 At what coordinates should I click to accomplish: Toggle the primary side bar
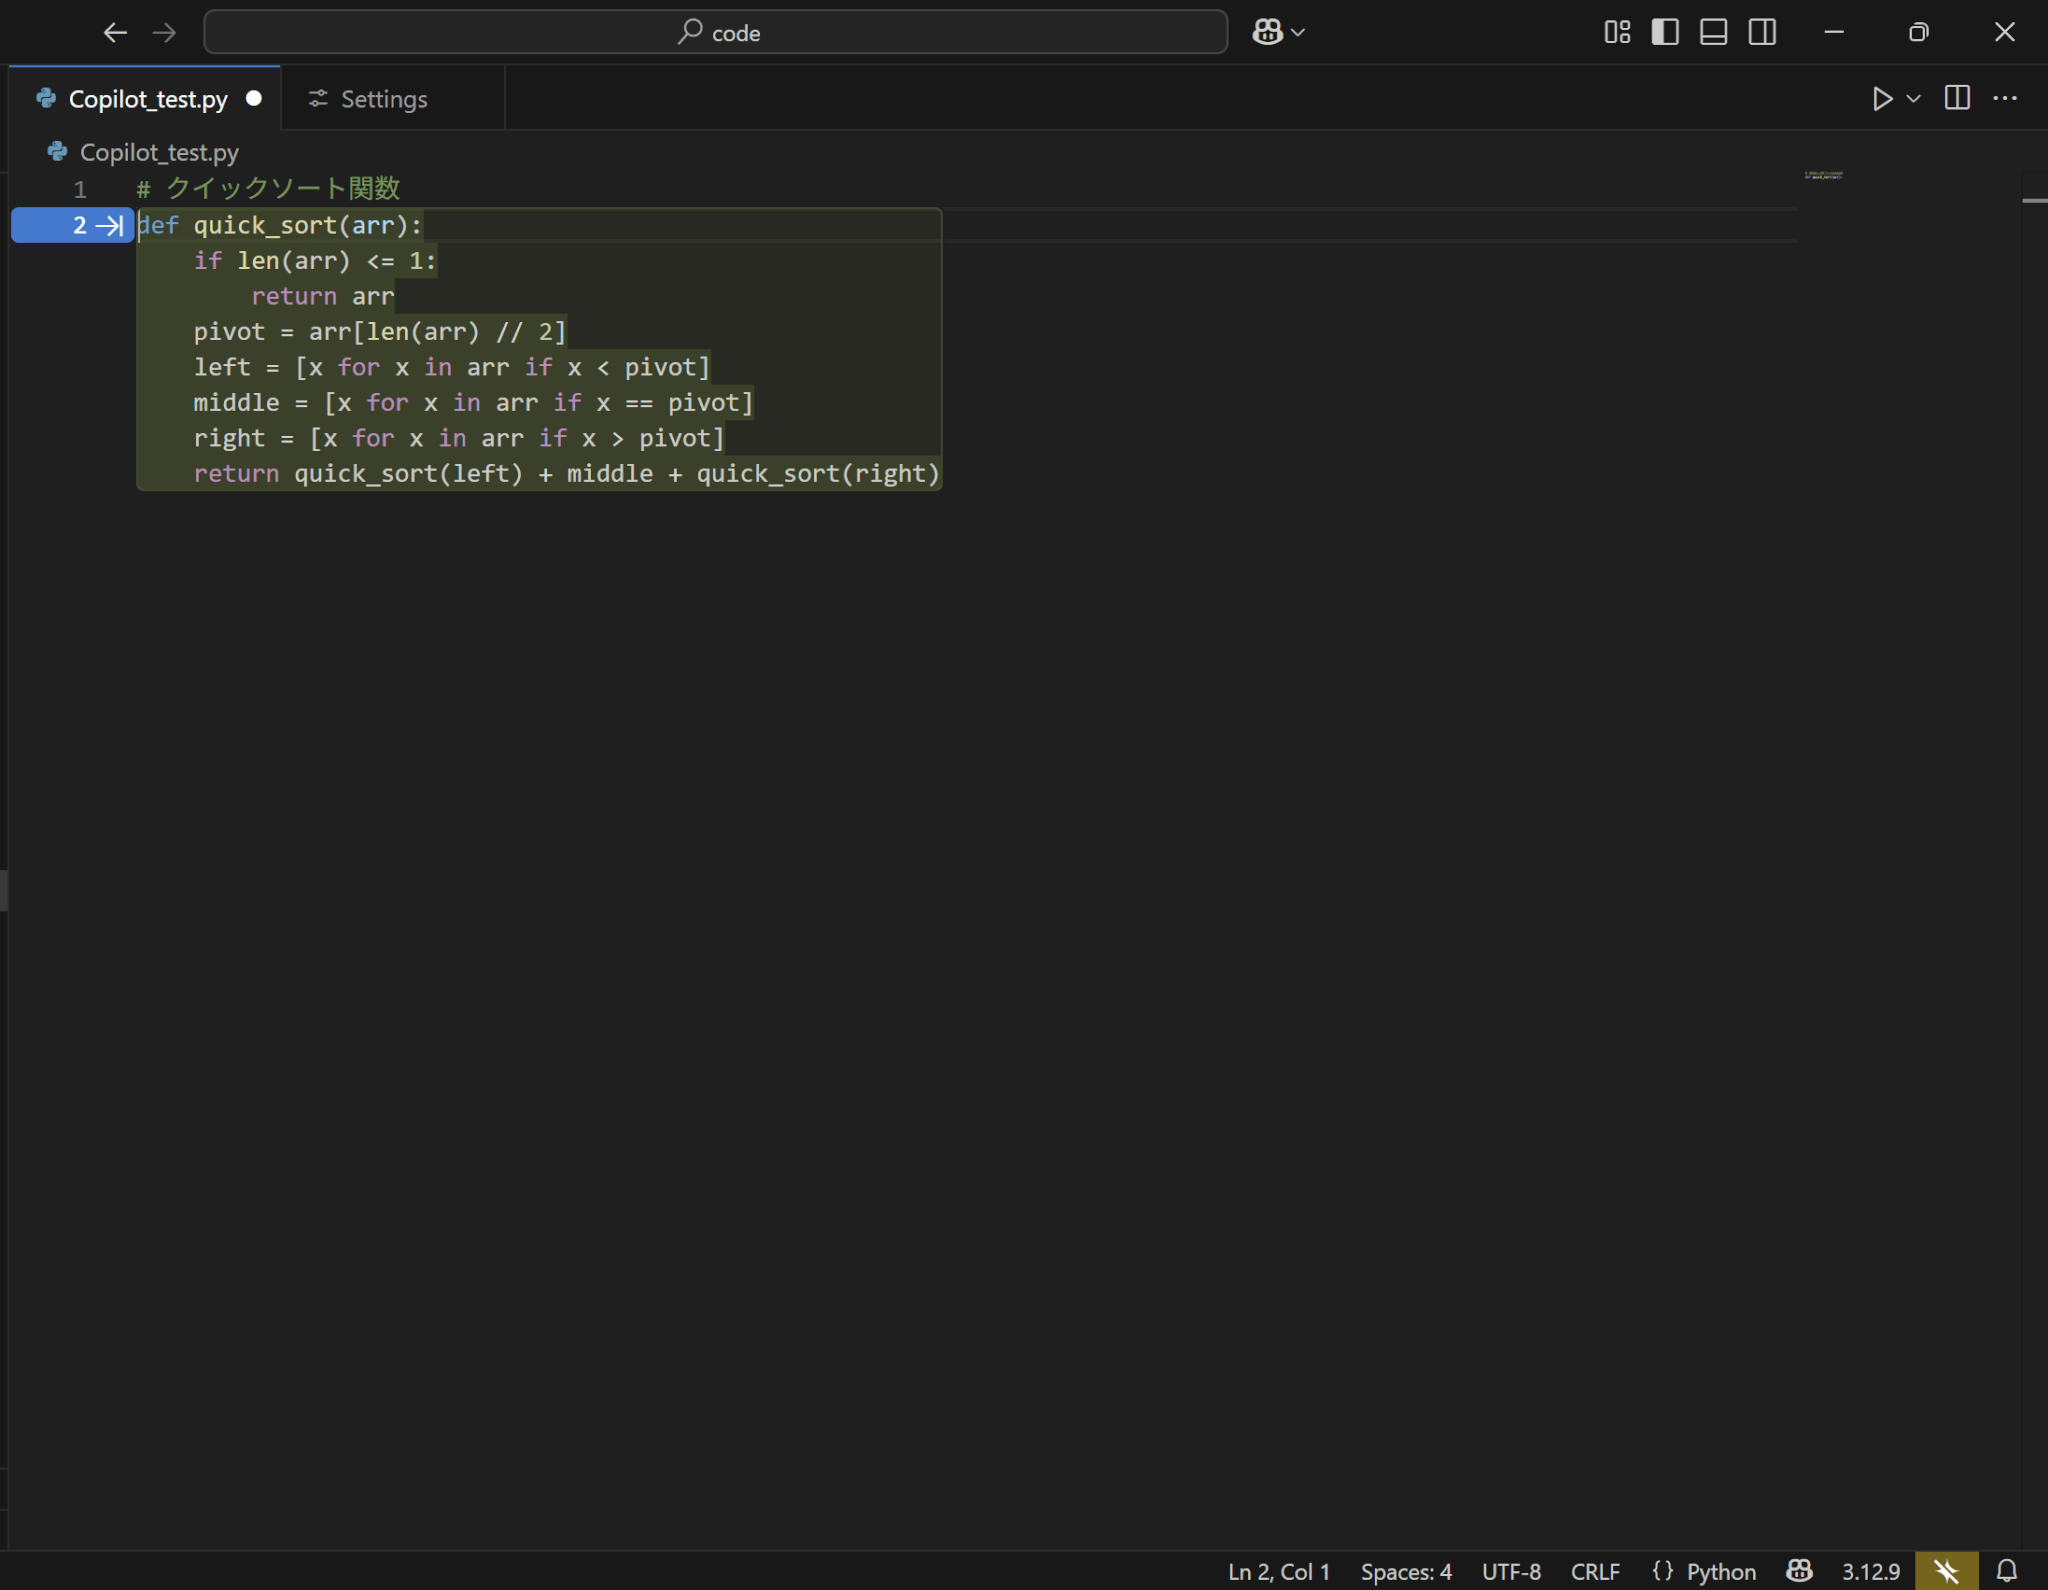(1665, 32)
